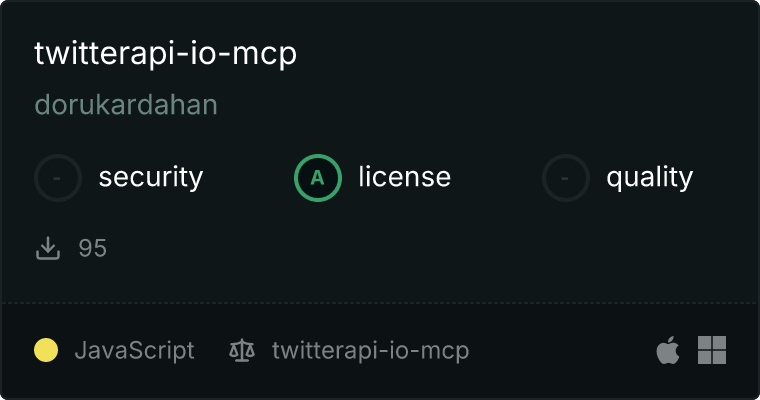
Task: Click the quality grade circle badge
Action: [x=566, y=178]
